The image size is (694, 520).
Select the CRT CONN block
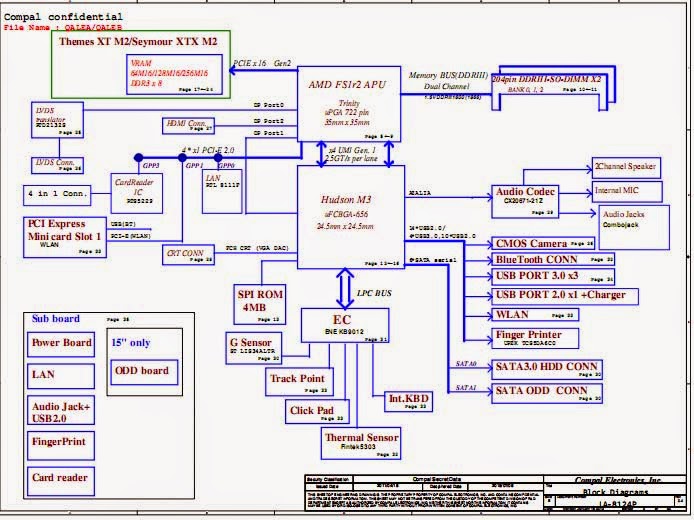(x=189, y=255)
